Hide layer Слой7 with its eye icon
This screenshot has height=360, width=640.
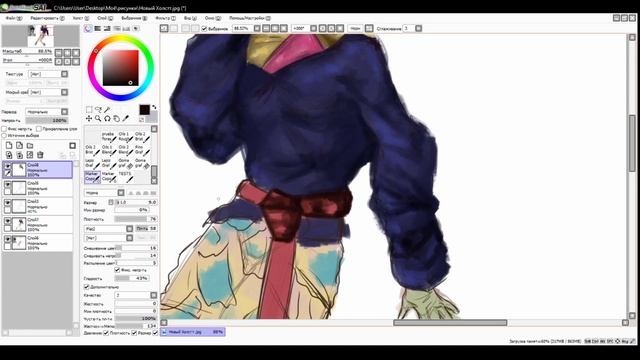point(8,221)
